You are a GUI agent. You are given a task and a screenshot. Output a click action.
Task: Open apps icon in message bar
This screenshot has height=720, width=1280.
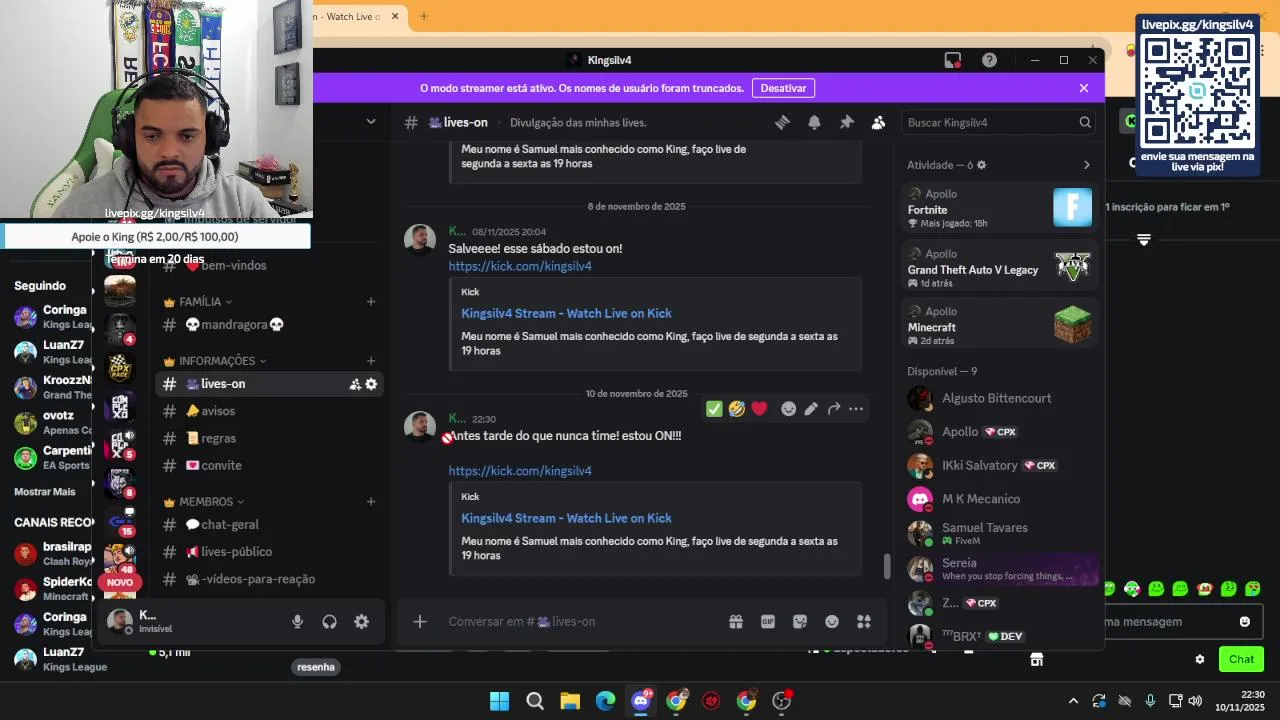pyautogui.click(x=864, y=622)
